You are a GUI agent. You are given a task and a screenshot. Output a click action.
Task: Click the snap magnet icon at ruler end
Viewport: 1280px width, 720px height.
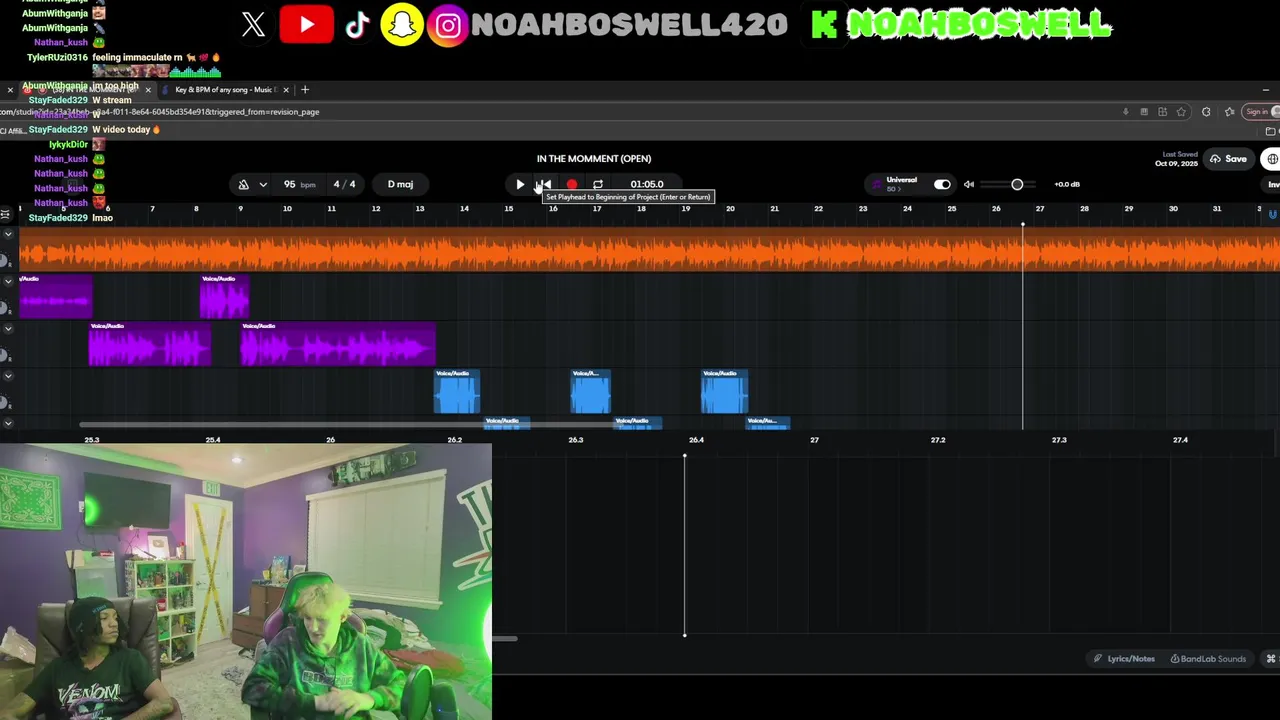click(x=1273, y=214)
